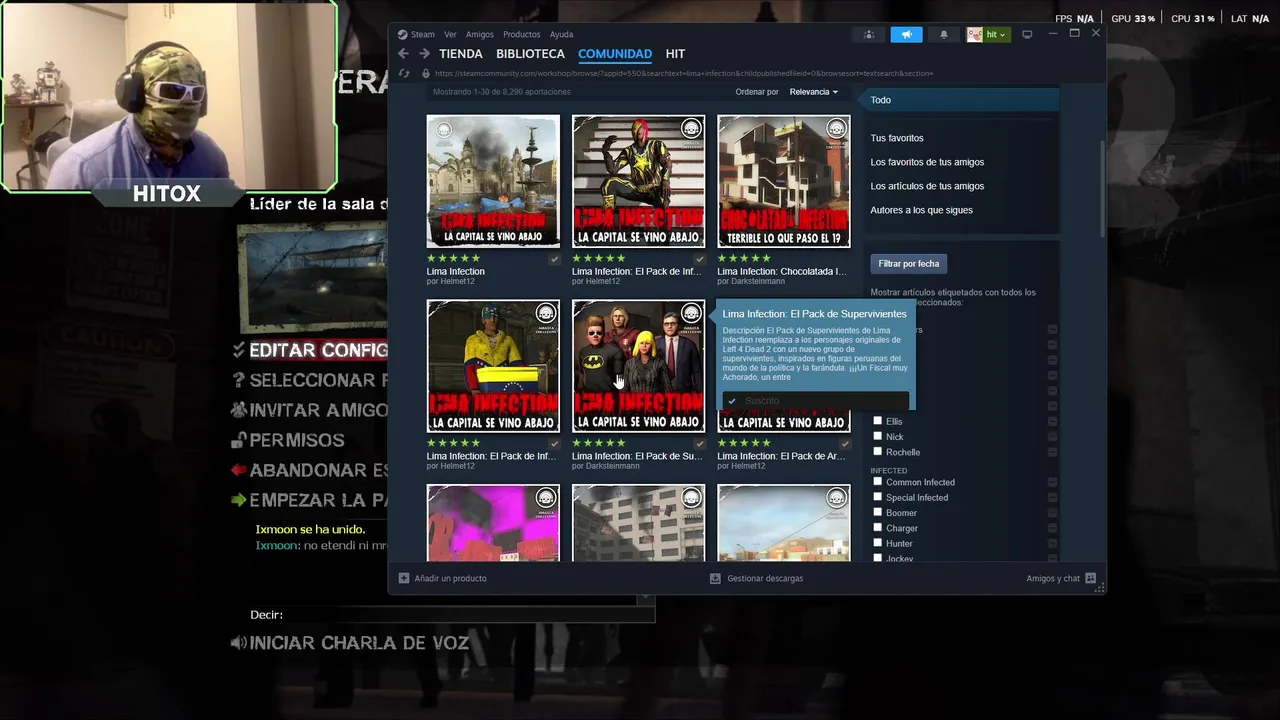Click the plus icon beside Añadir un producto
The height and width of the screenshot is (720, 1280).
pyautogui.click(x=404, y=578)
